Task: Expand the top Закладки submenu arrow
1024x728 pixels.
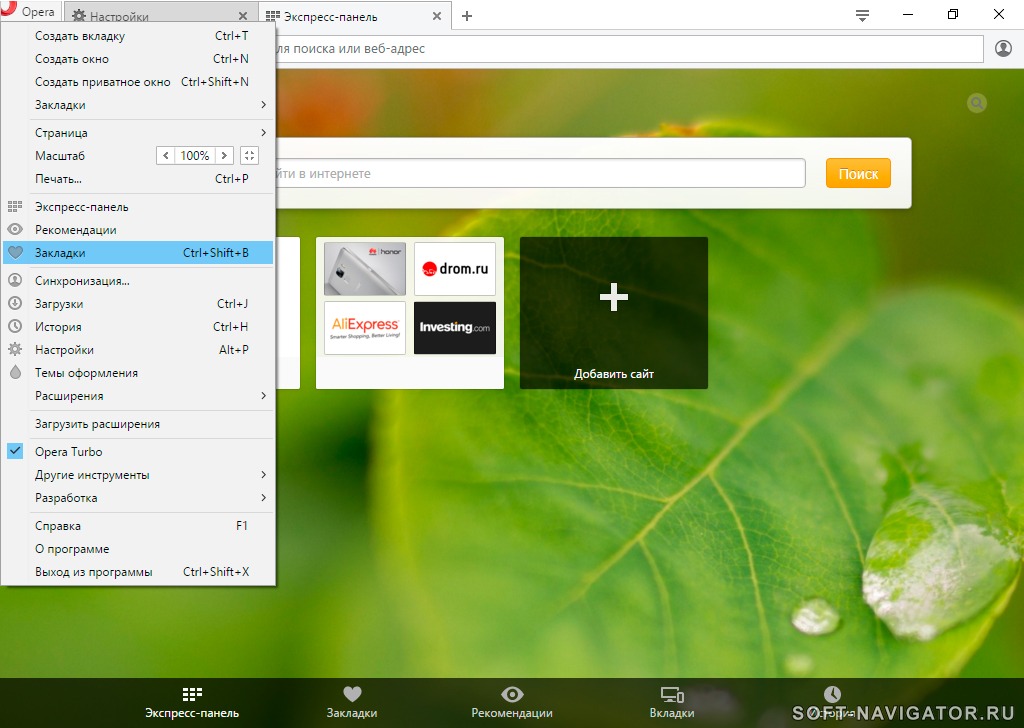Action: coord(263,104)
